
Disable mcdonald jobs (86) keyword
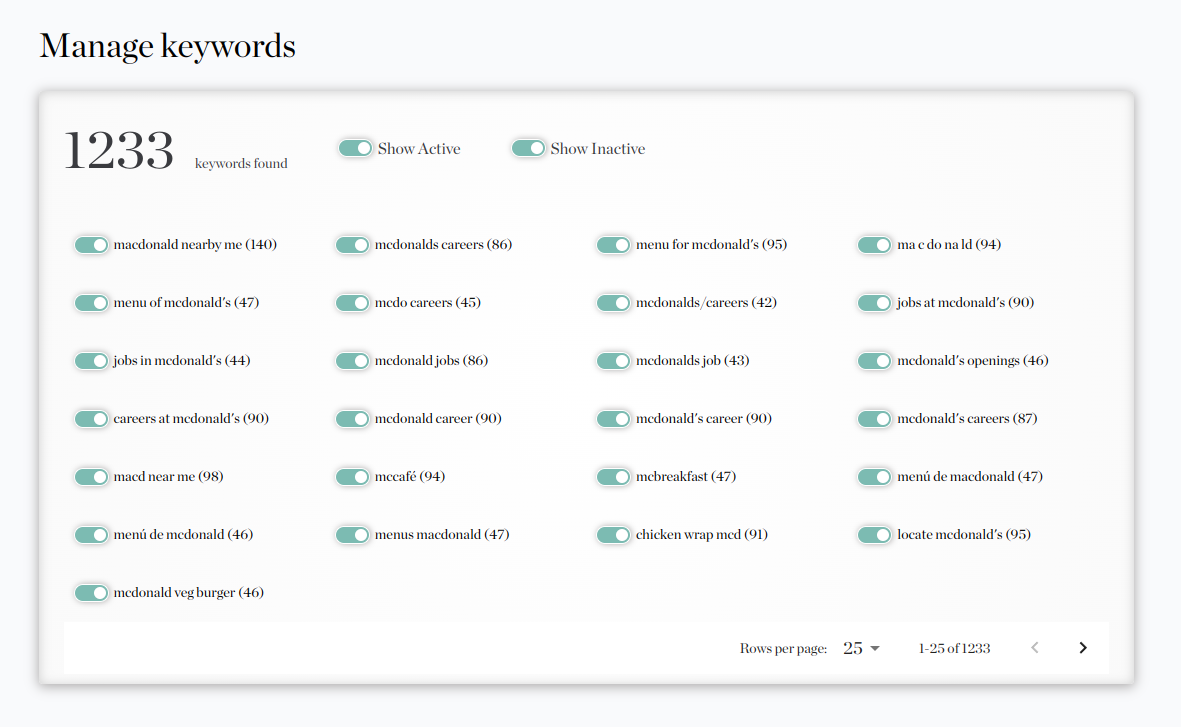coord(352,361)
